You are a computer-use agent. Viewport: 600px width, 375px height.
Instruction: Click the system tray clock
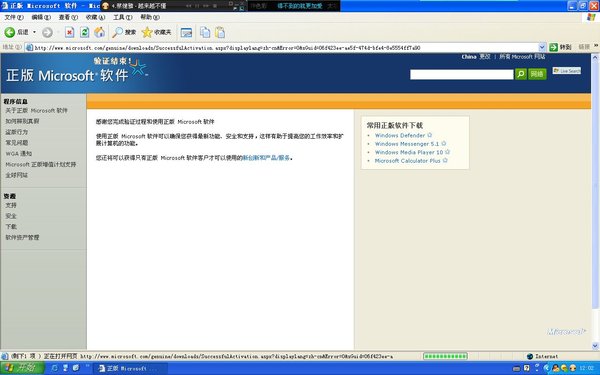(586, 368)
